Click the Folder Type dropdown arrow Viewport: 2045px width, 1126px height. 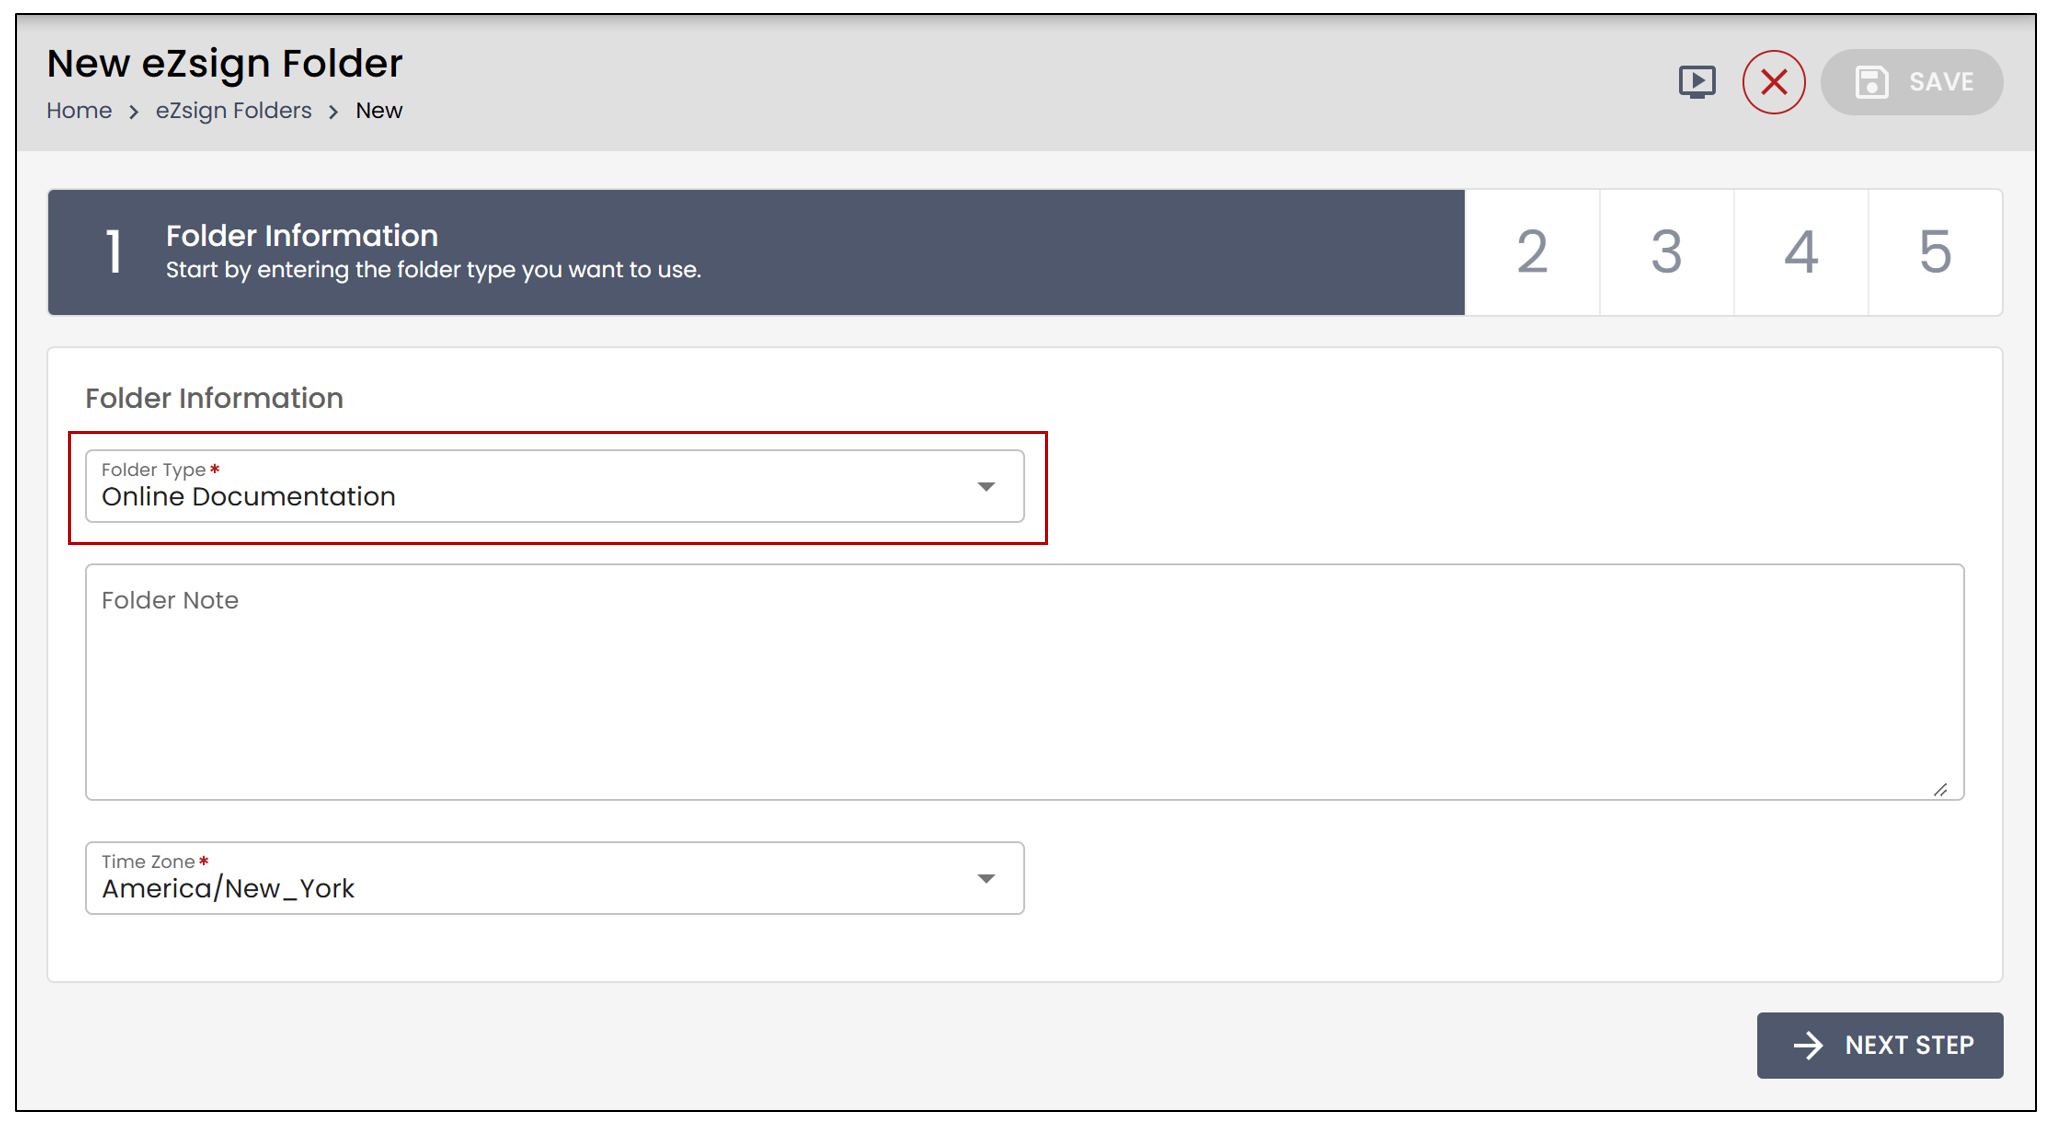point(986,487)
